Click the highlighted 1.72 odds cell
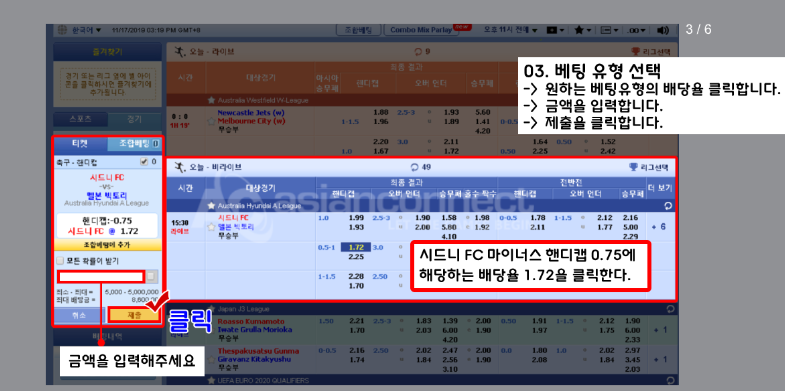The height and width of the screenshot is (391, 785). [x=355, y=247]
